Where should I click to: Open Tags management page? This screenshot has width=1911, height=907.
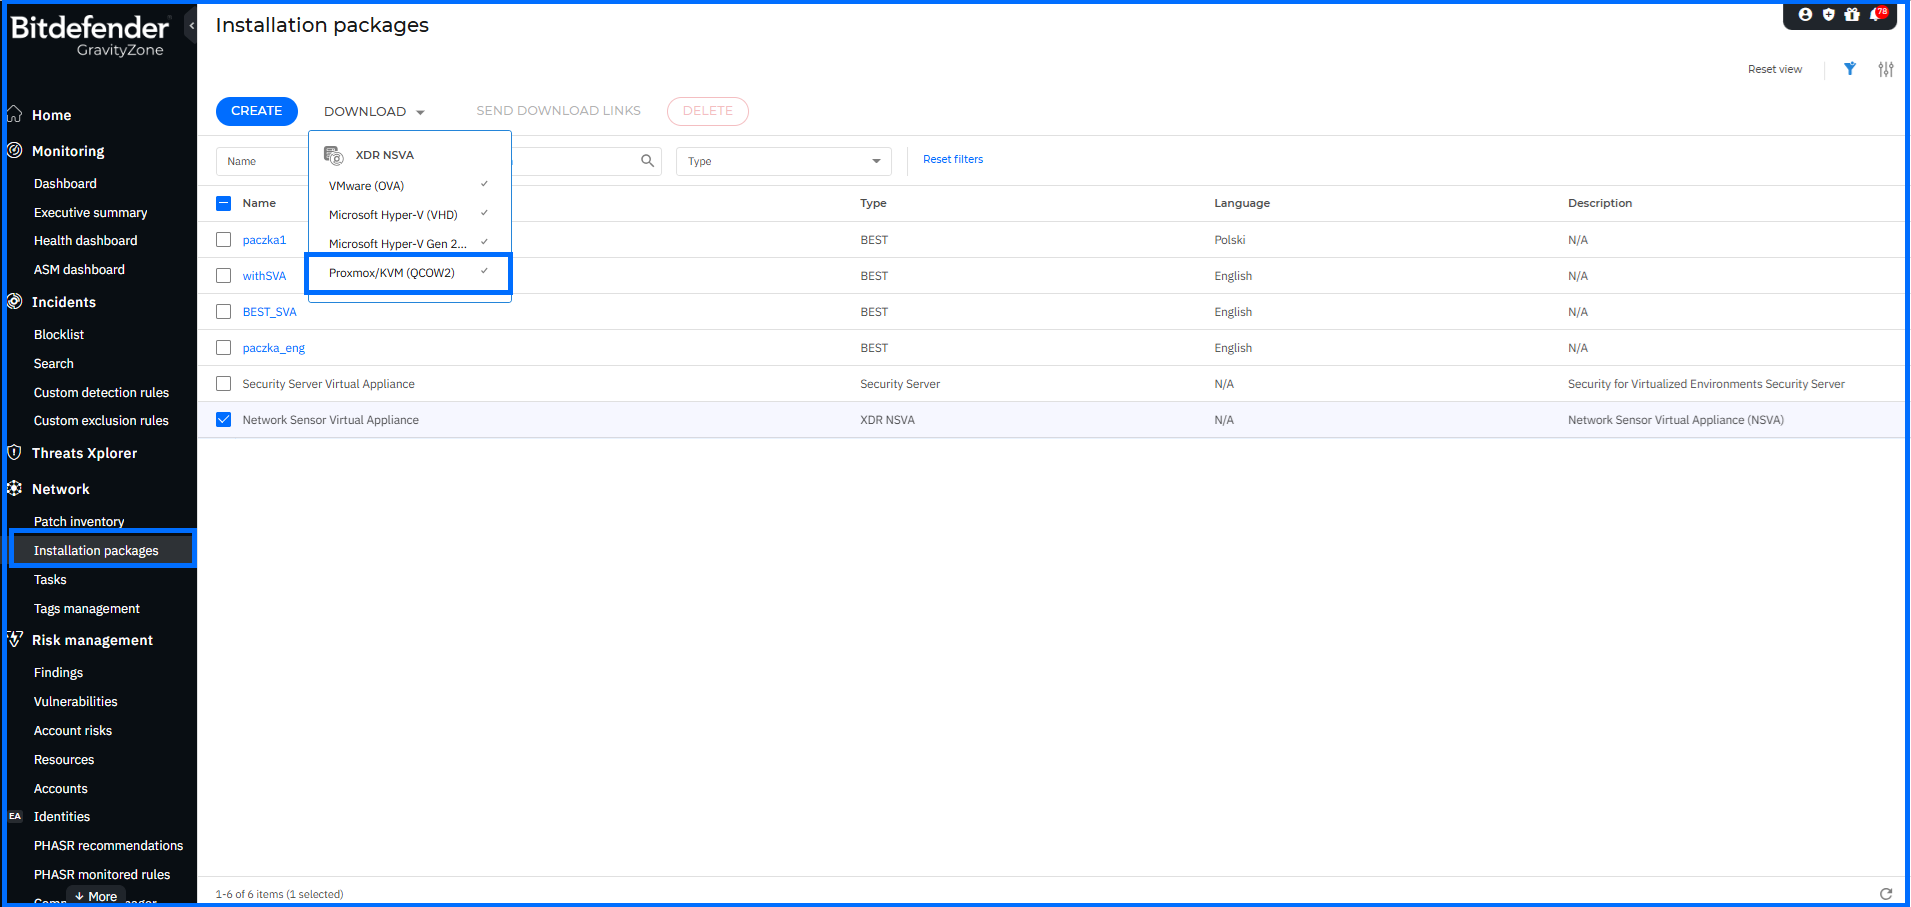(x=87, y=609)
